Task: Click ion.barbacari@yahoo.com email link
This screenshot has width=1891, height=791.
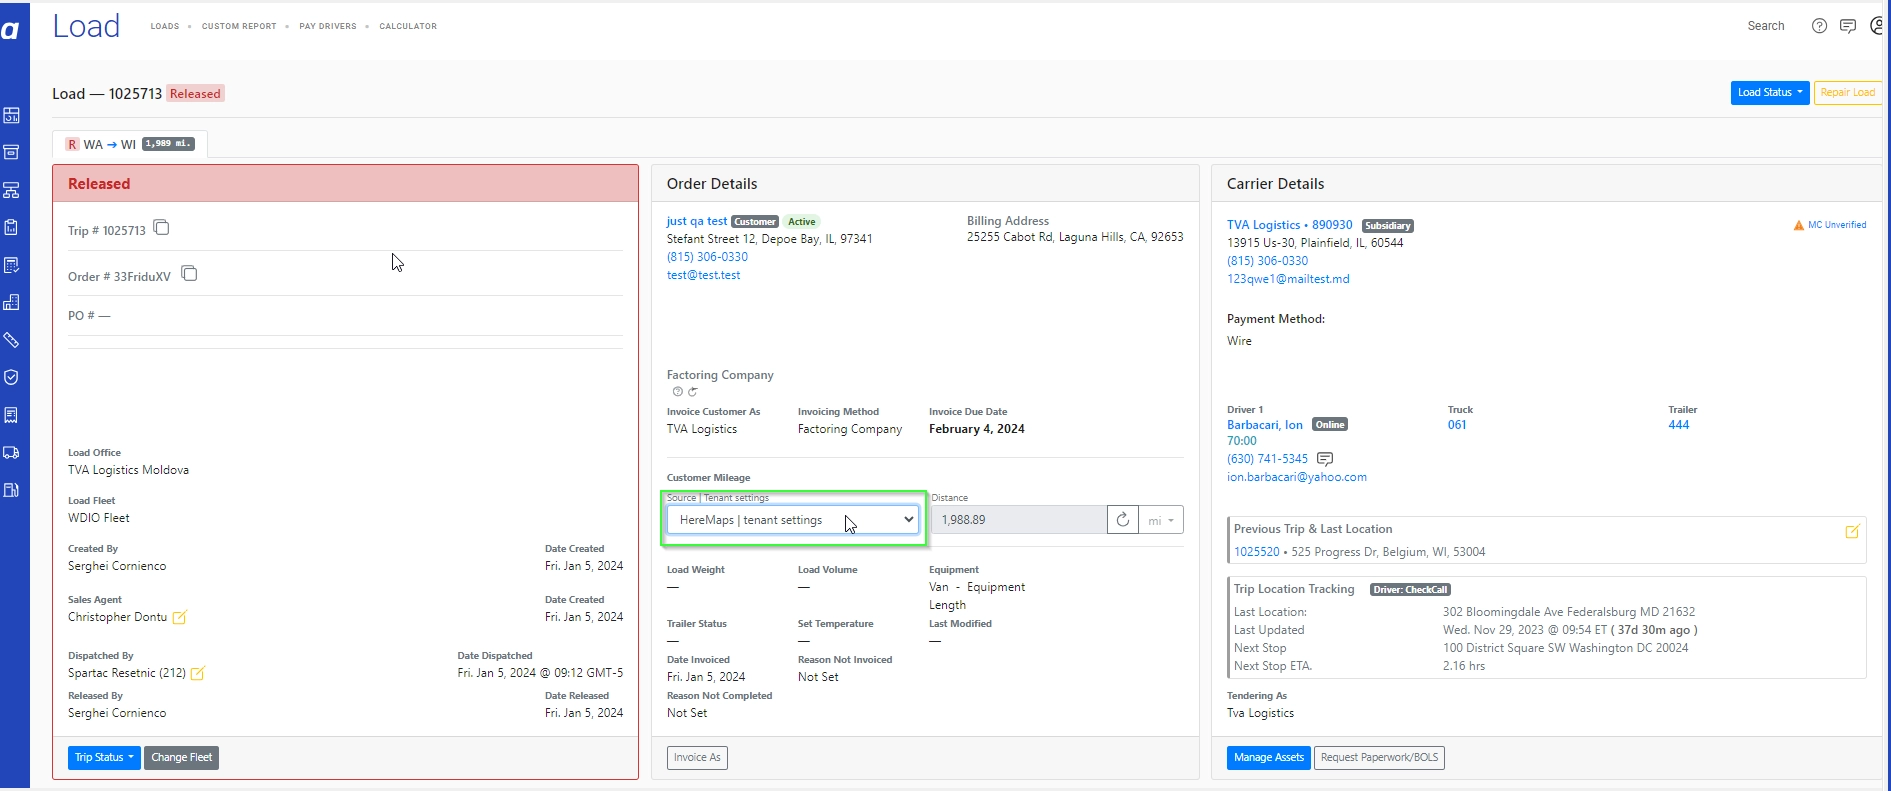Action: tap(1297, 477)
